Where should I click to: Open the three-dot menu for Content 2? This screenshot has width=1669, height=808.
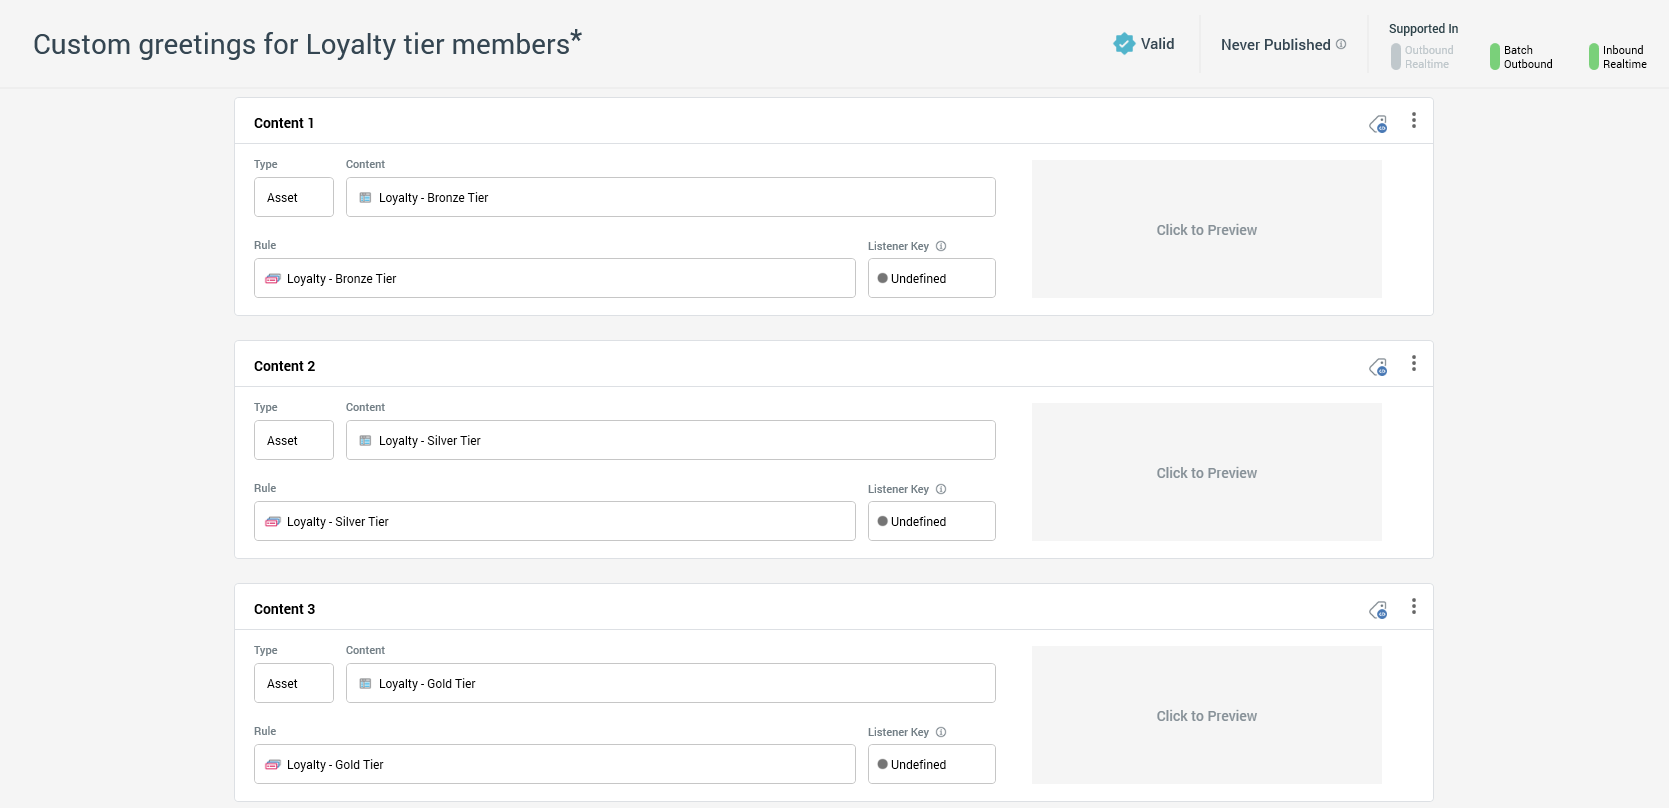pyautogui.click(x=1413, y=364)
